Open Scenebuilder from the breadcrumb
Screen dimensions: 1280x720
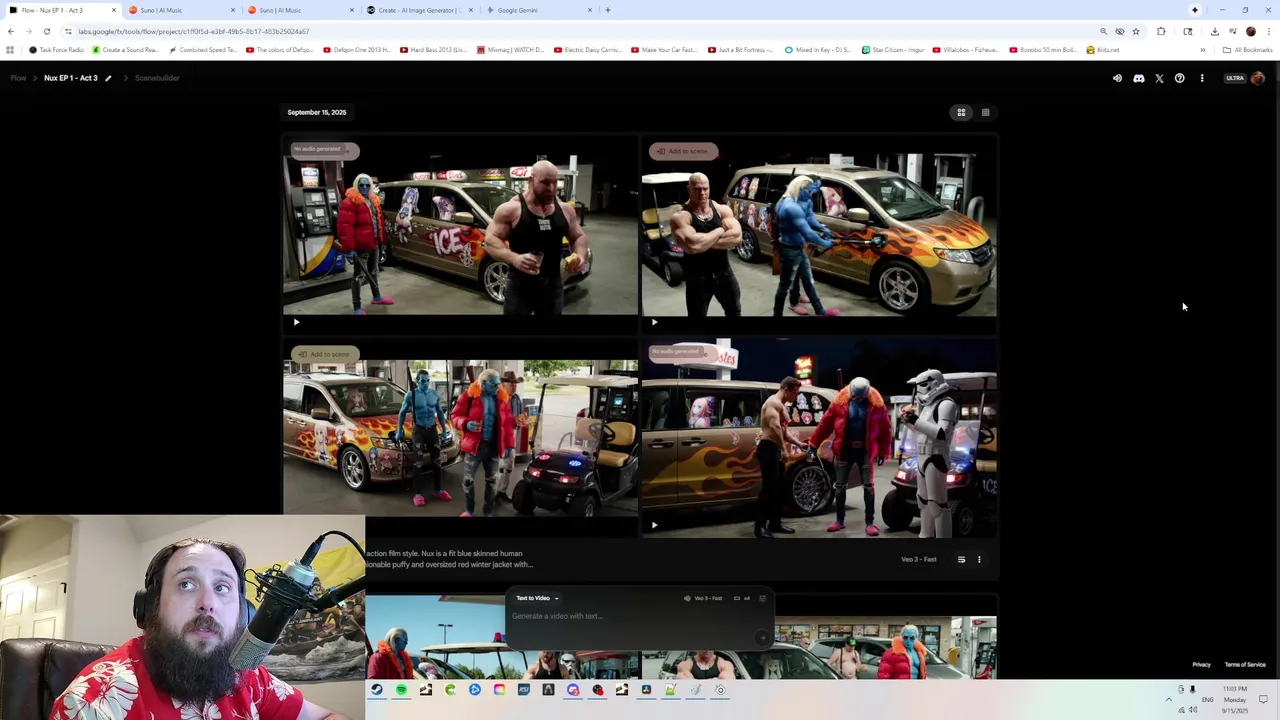coord(157,78)
